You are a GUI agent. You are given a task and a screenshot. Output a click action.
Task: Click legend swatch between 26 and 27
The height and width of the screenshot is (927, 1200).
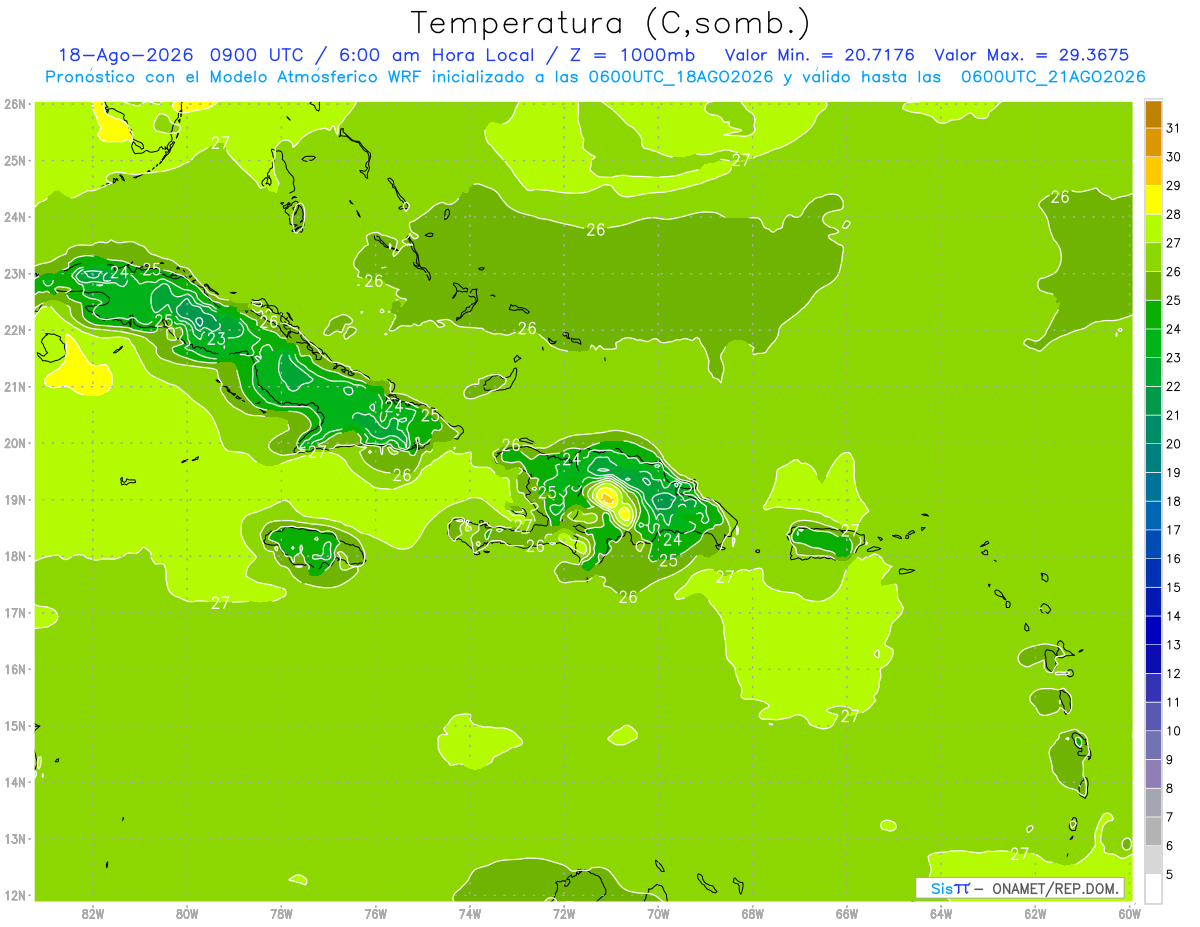tap(1153, 258)
